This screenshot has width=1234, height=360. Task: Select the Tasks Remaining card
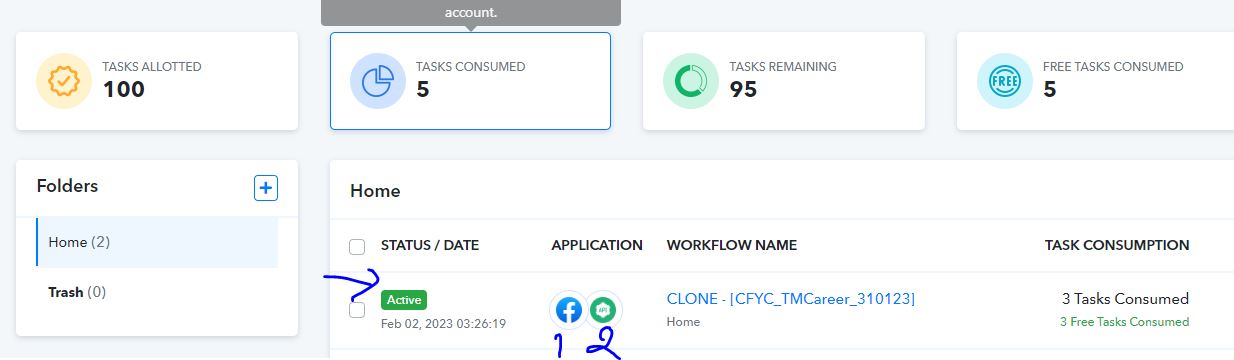coord(784,81)
